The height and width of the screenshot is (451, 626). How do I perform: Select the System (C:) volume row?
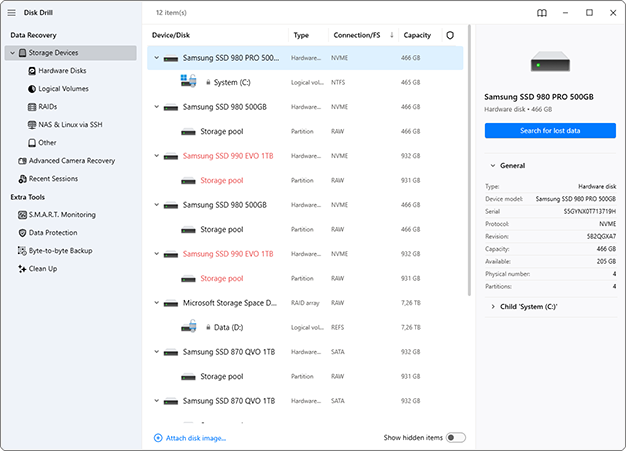click(305, 82)
